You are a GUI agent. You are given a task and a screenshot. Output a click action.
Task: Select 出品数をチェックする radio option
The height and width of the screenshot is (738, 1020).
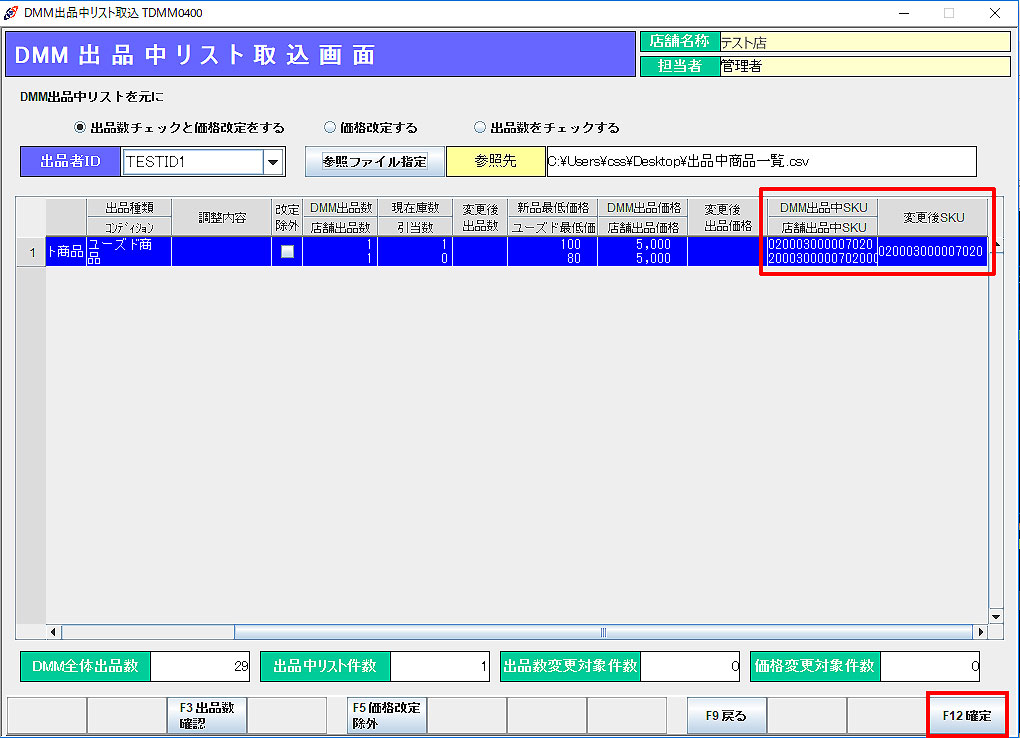click(x=480, y=128)
